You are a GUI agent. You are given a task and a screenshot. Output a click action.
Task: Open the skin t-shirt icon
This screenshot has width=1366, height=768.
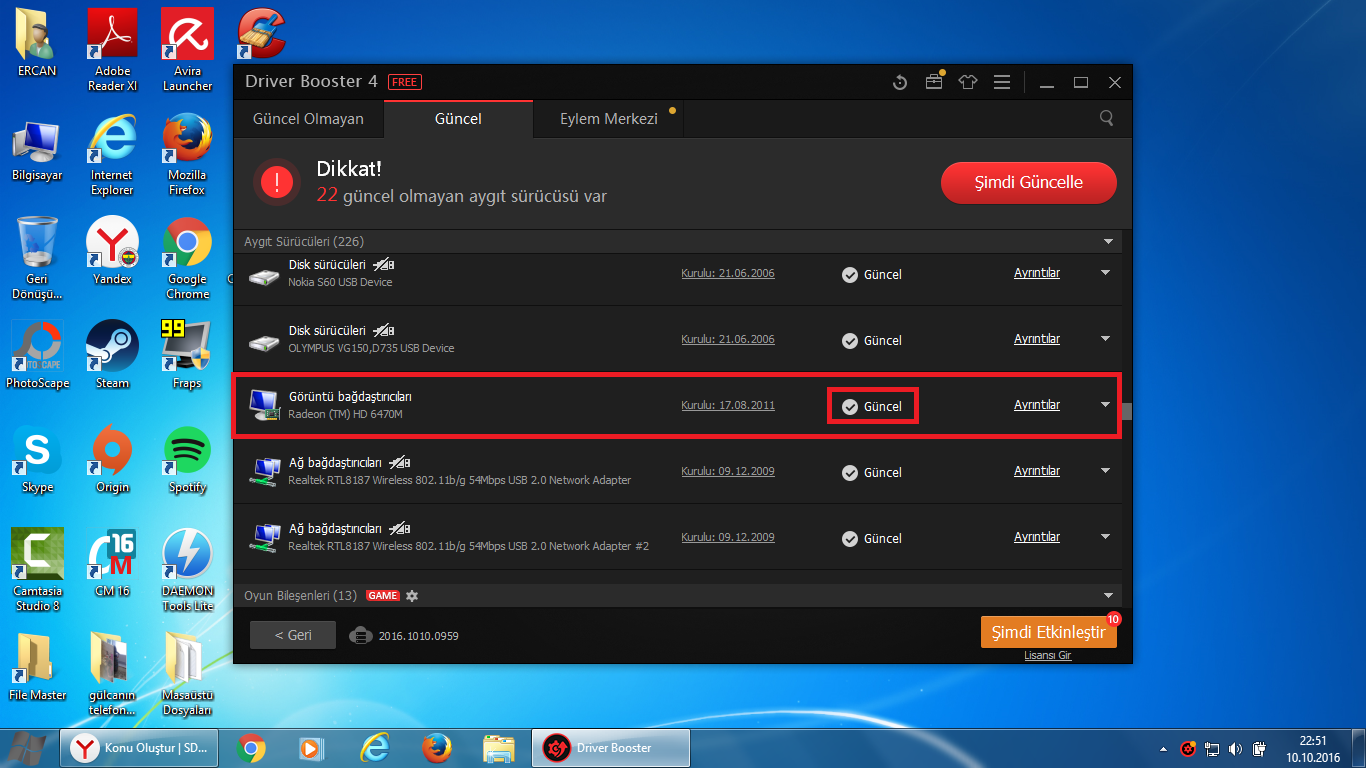(x=967, y=82)
